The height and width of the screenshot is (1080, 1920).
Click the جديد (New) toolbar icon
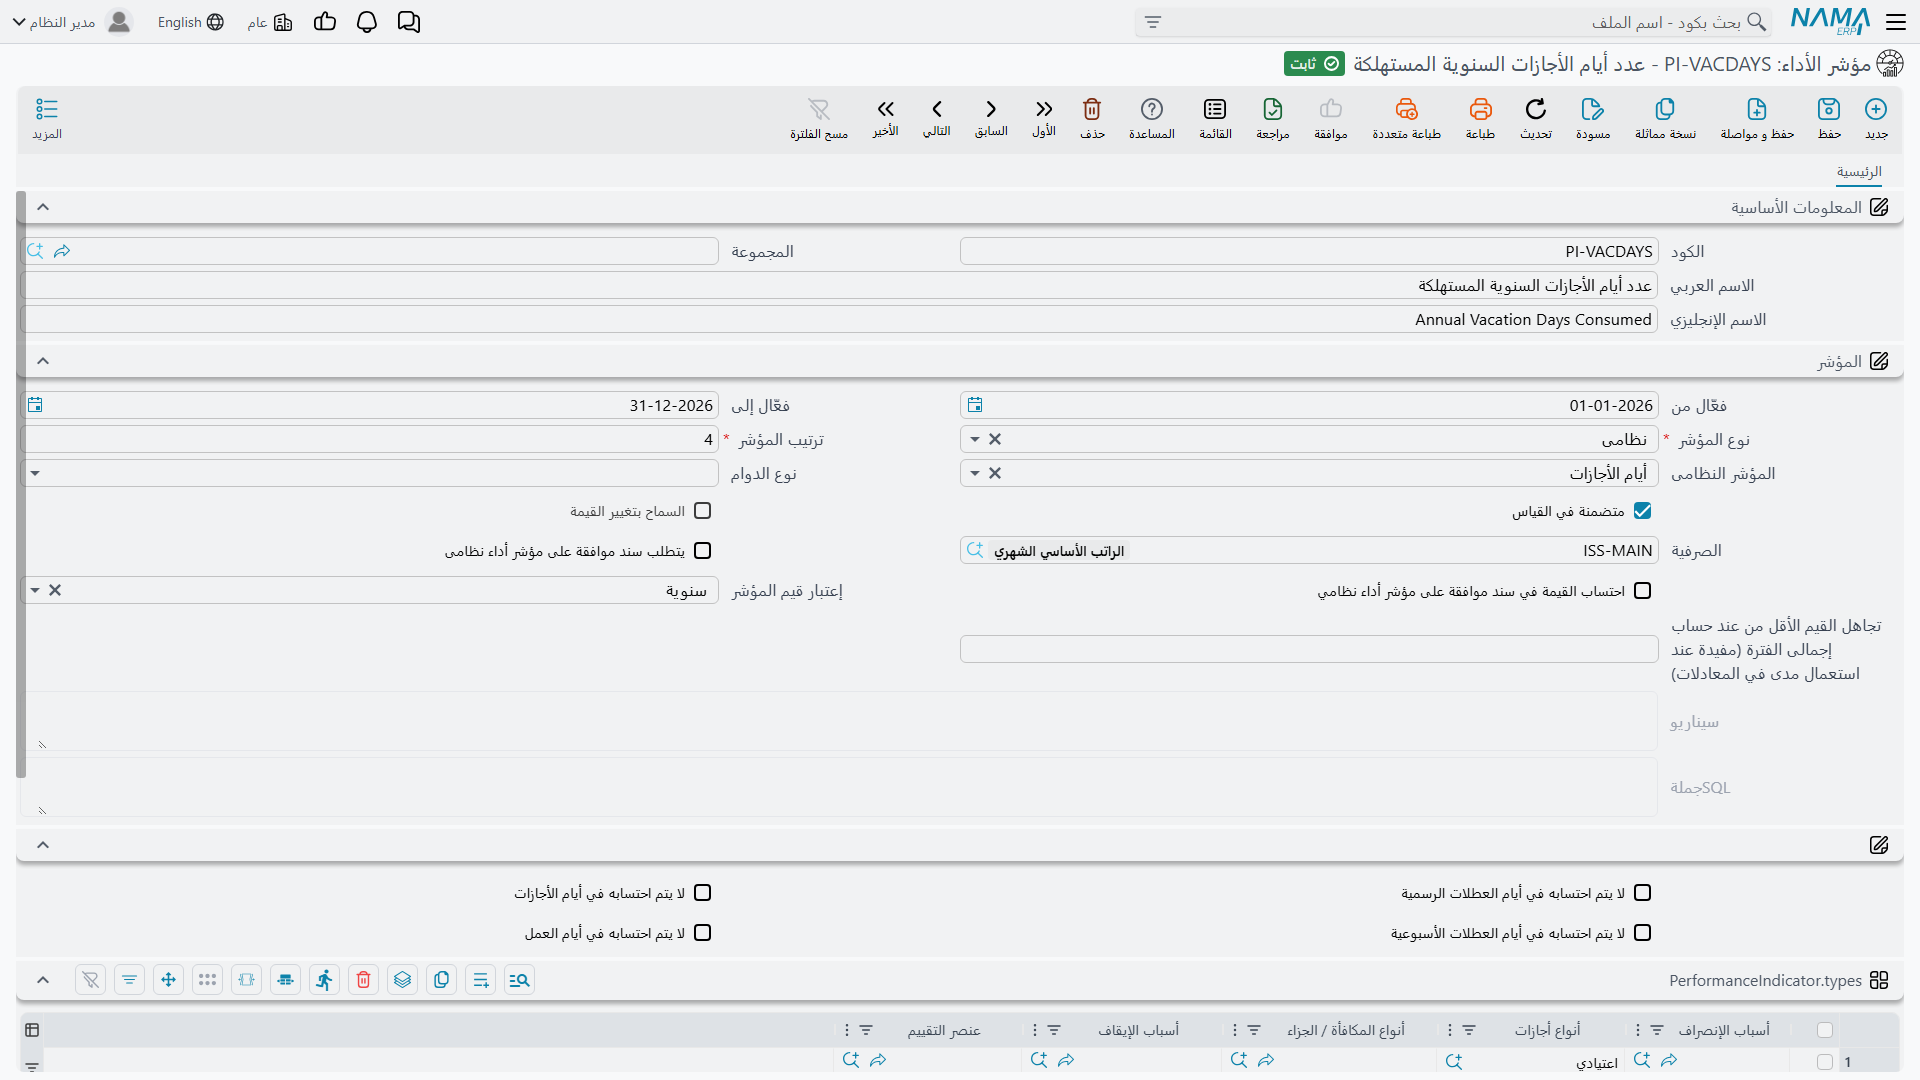click(1876, 109)
